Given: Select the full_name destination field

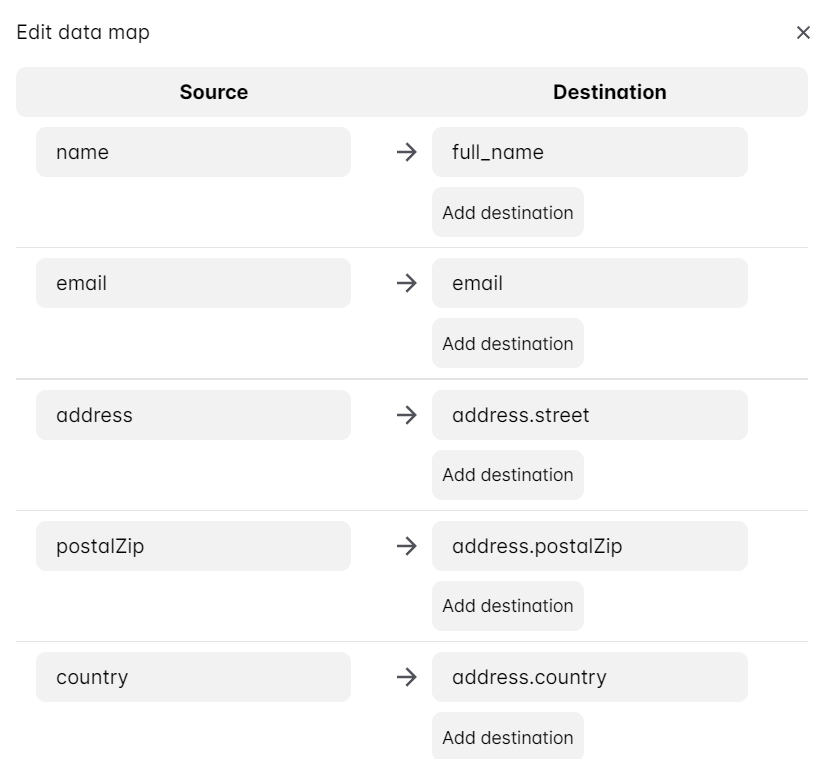Looking at the screenshot, I should pyautogui.click(x=589, y=152).
